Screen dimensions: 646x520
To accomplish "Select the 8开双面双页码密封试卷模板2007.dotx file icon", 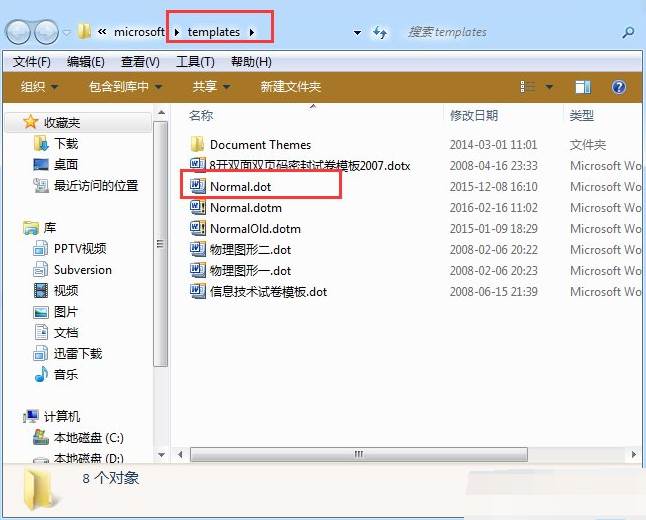I will tap(198, 163).
